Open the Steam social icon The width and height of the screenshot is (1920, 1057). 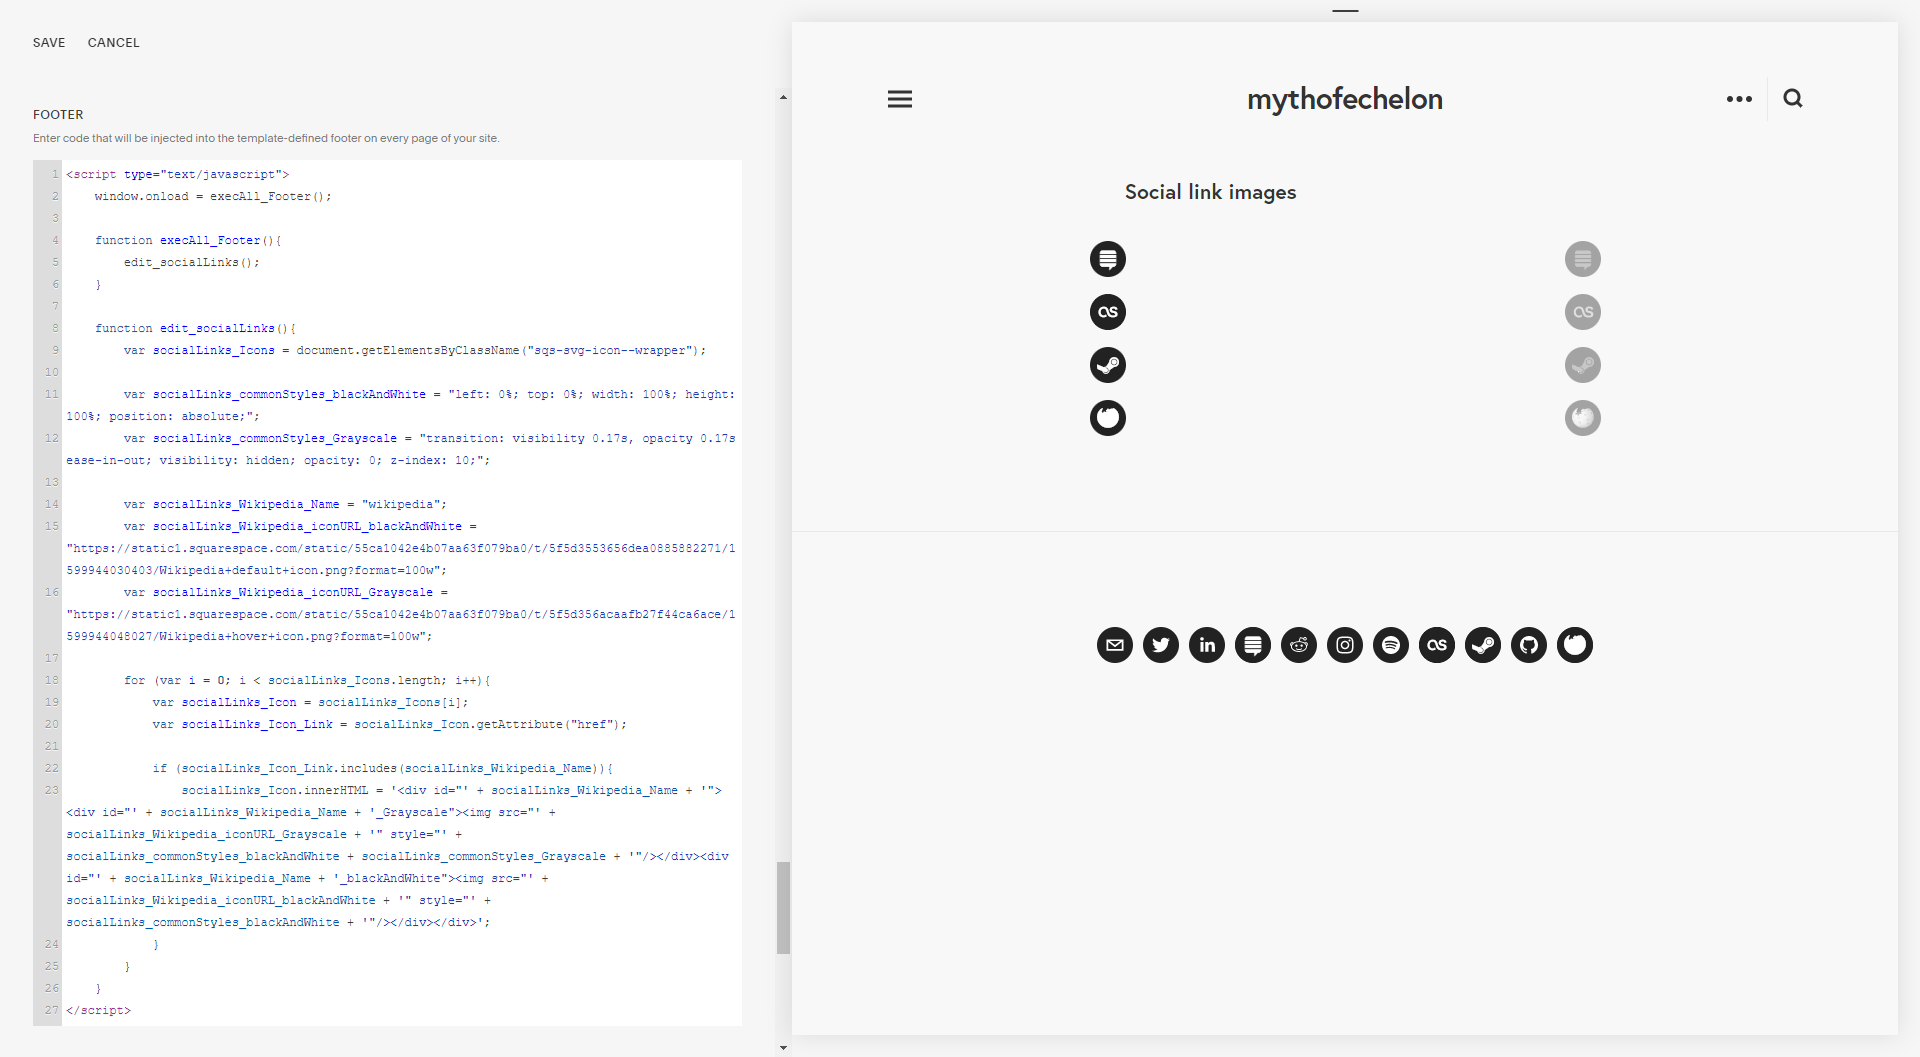coord(1483,645)
